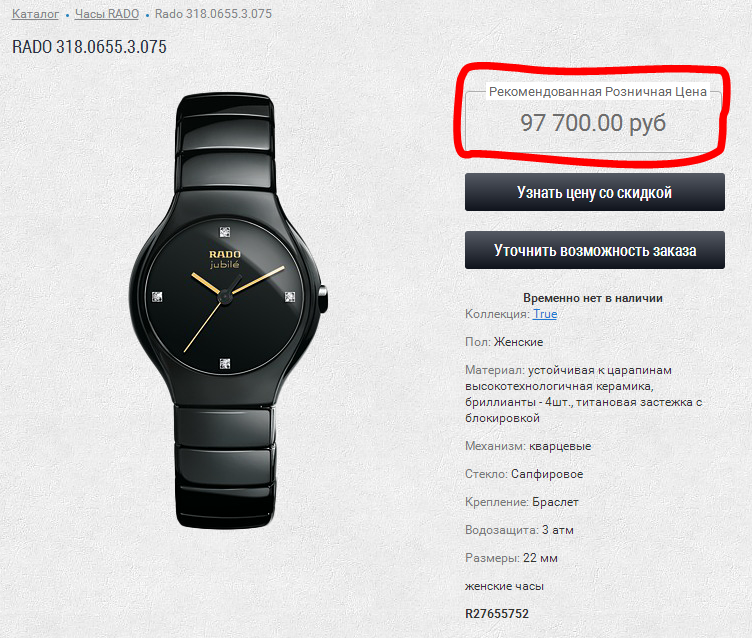Click the Рекомендованная Розничная Цена label
The height and width of the screenshot is (638, 752).
(598, 92)
